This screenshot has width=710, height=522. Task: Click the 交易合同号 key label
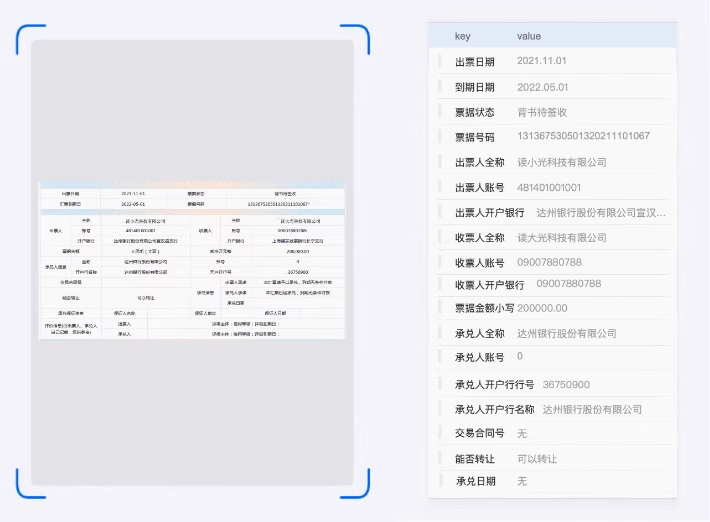point(480,433)
